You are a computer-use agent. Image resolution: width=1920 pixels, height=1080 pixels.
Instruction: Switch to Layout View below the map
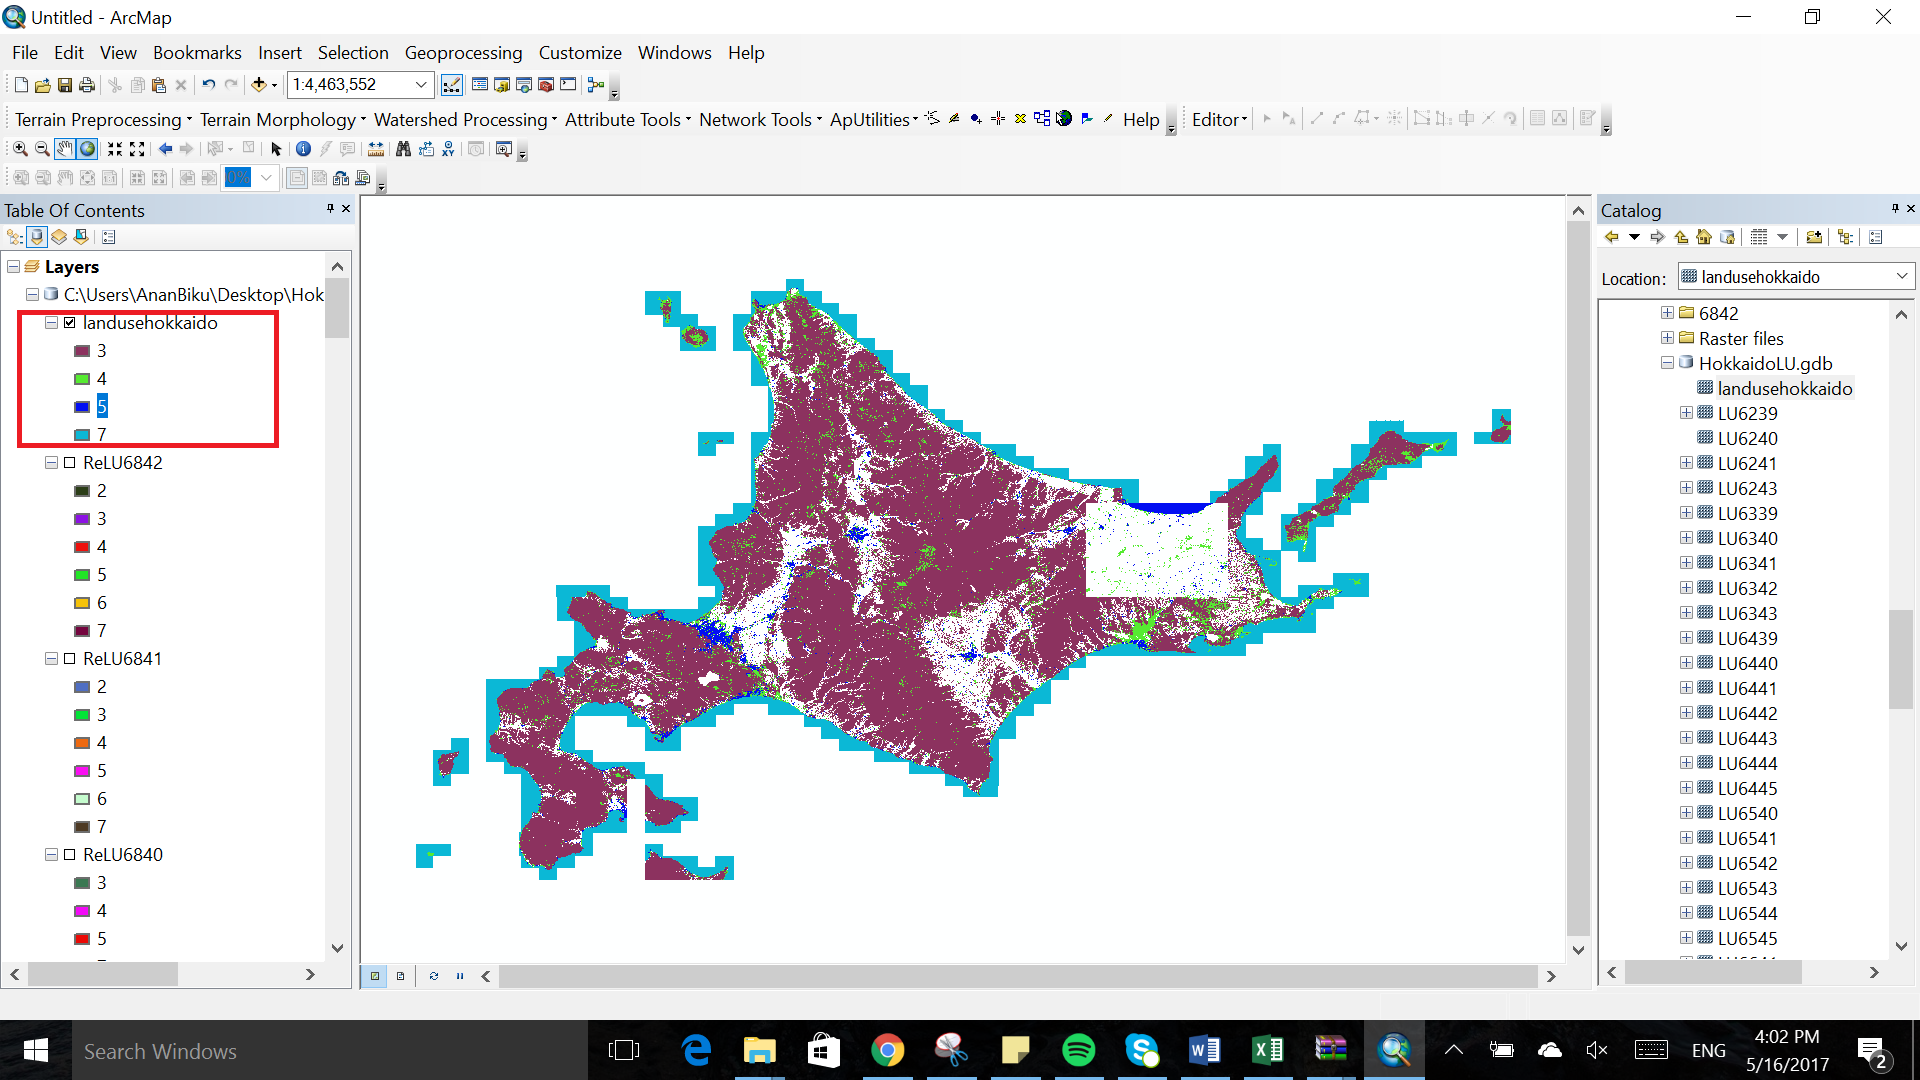tap(400, 976)
